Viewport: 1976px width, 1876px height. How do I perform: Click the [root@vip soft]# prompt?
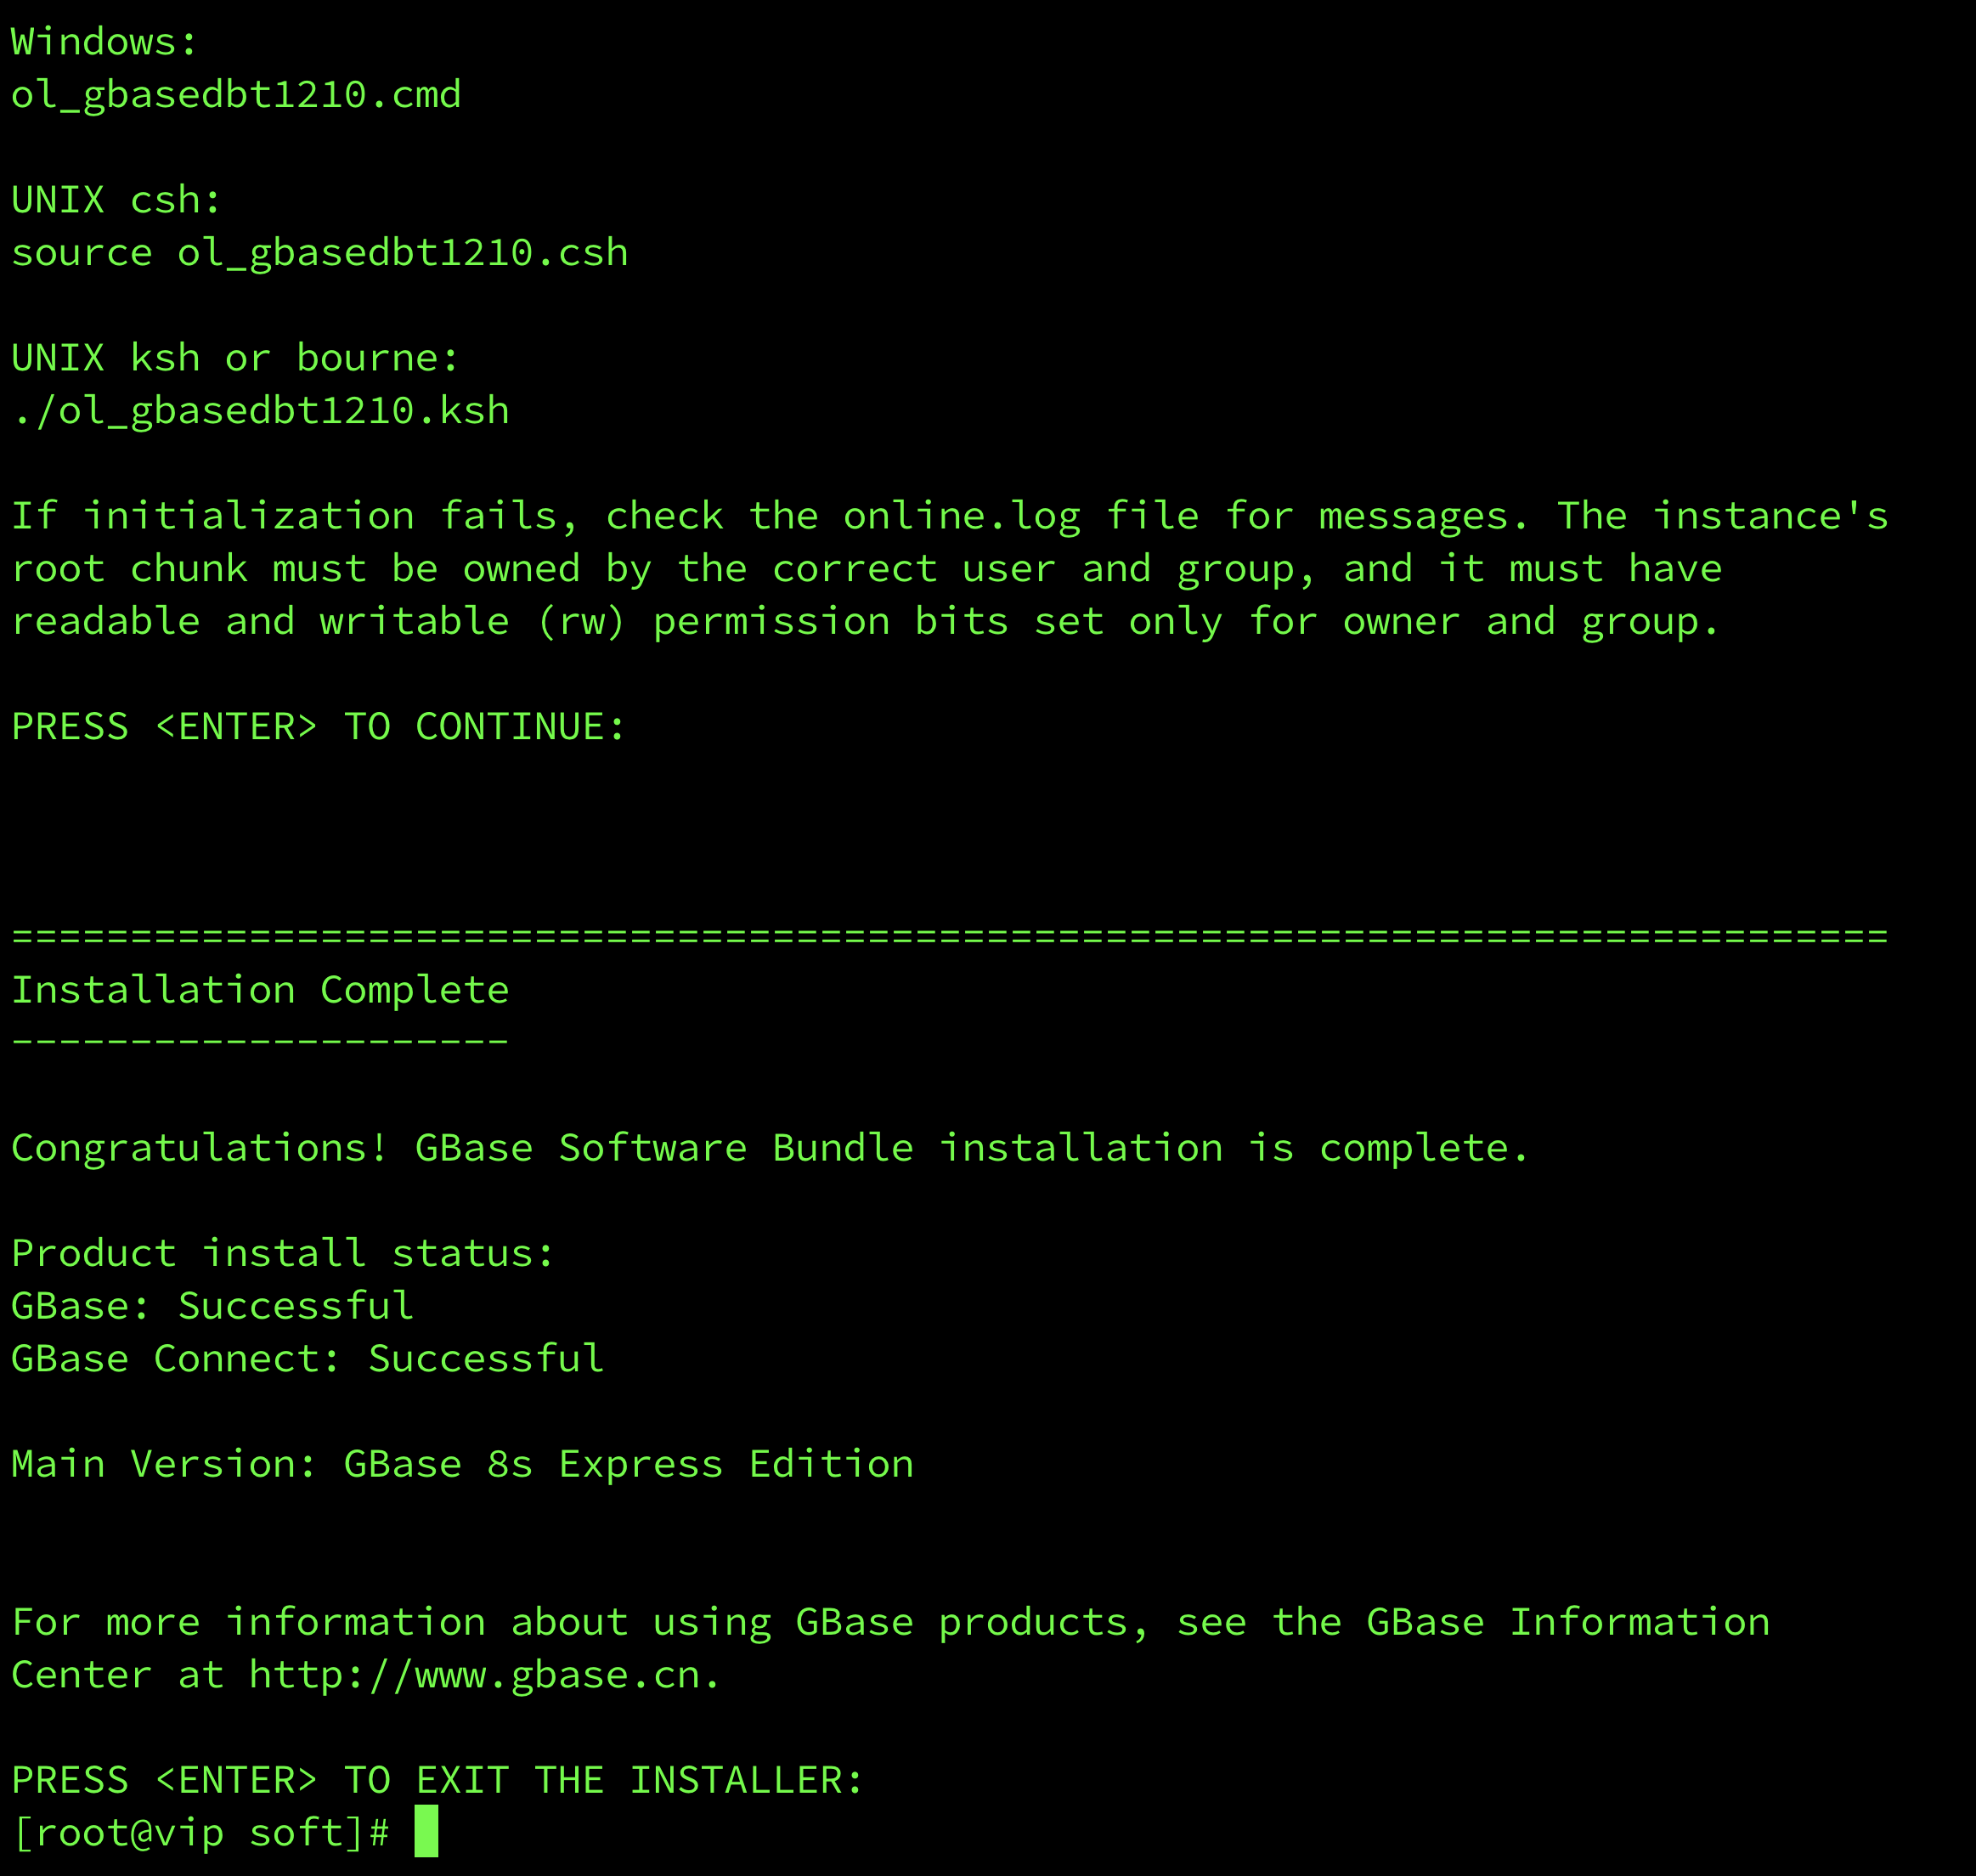[200, 1832]
